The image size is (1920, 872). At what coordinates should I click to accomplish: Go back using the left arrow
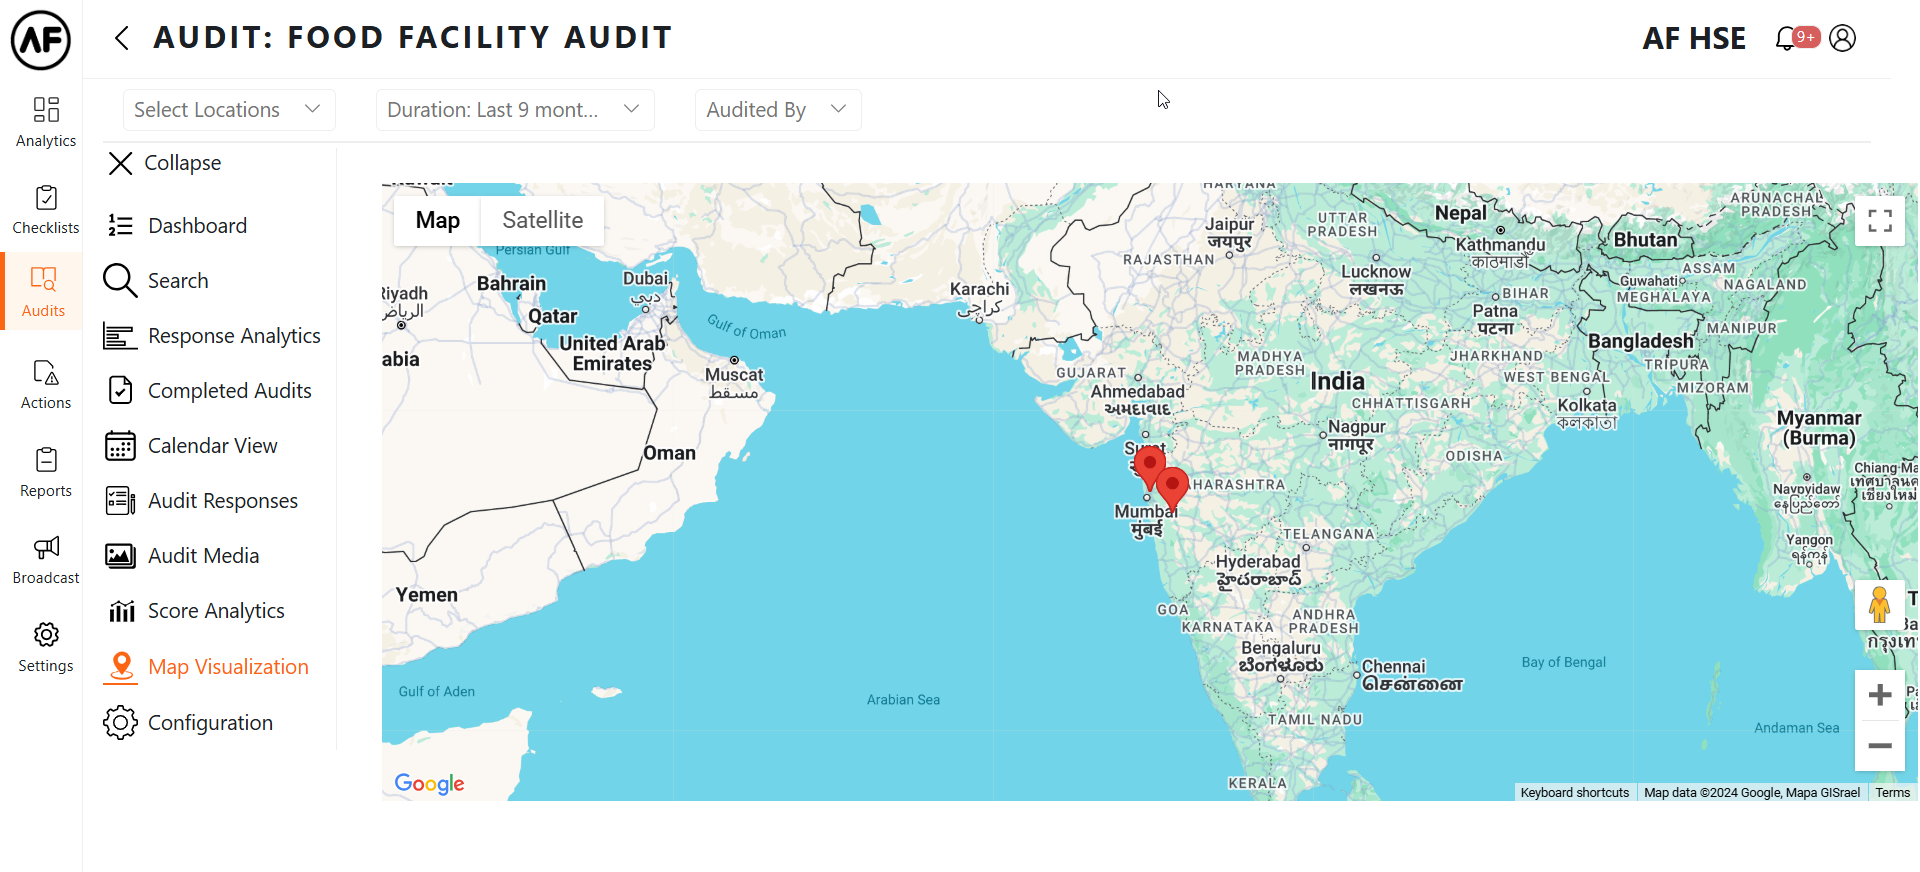pyautogui.click(x=122, y=39)
